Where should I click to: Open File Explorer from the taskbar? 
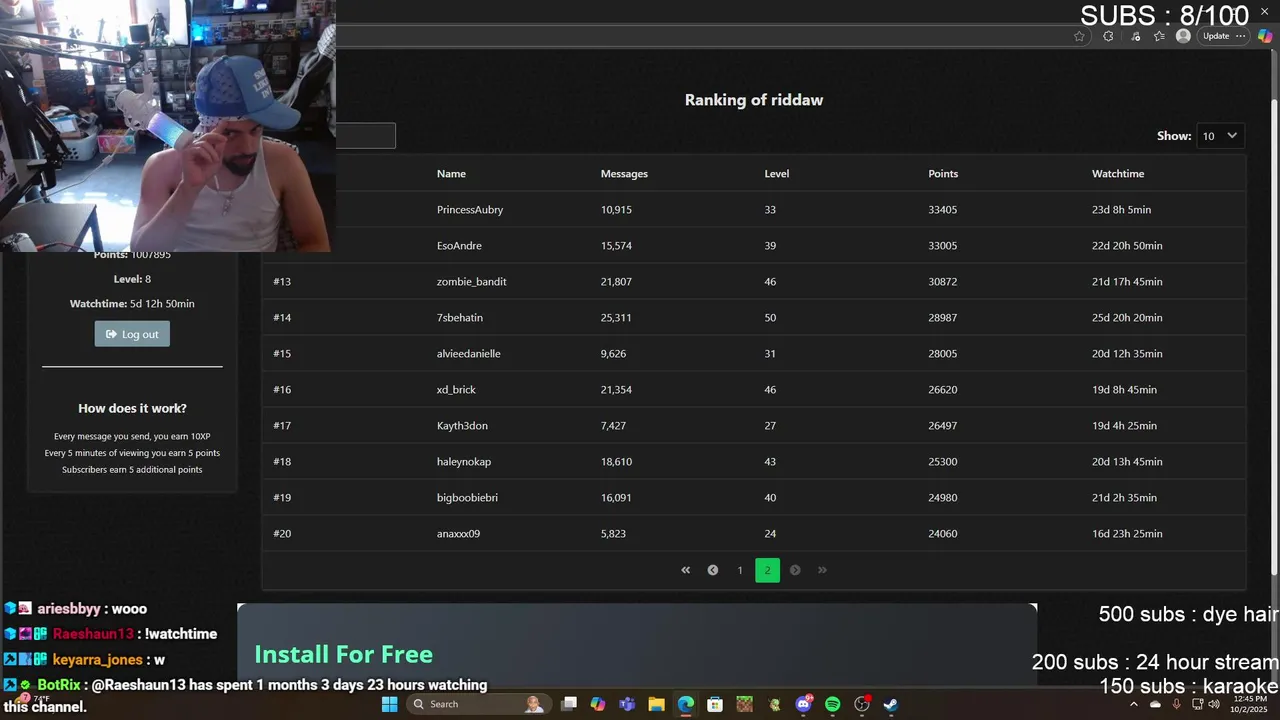[x=656, y=704]
